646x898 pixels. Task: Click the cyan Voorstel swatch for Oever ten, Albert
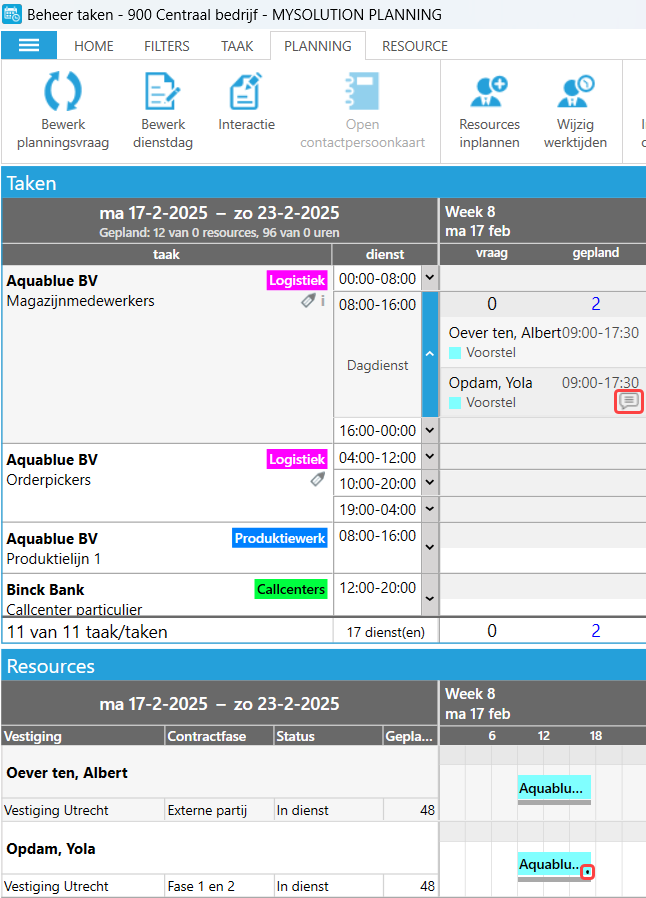tap(455, 353)
